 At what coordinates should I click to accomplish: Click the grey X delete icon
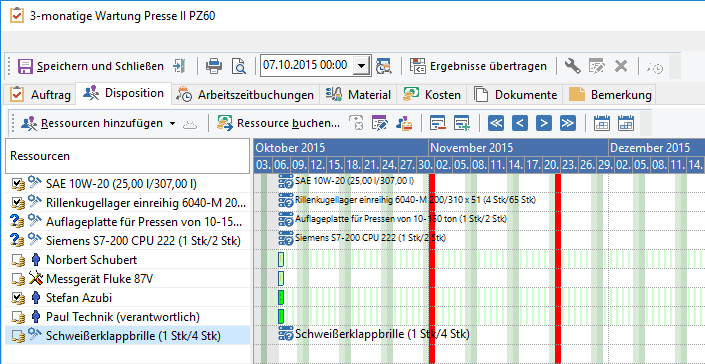(x=621, y=66)
